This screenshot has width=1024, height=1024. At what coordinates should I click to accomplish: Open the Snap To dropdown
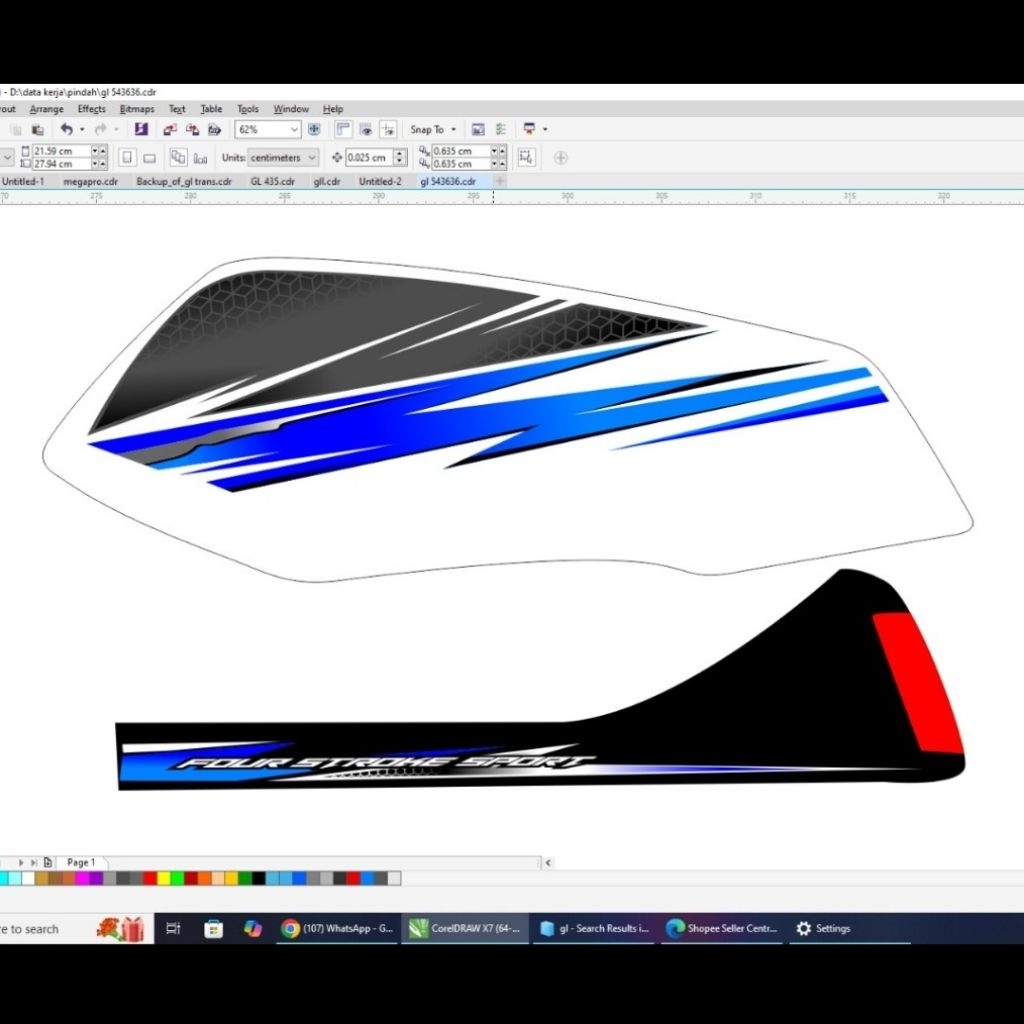[x=432, y=129]
